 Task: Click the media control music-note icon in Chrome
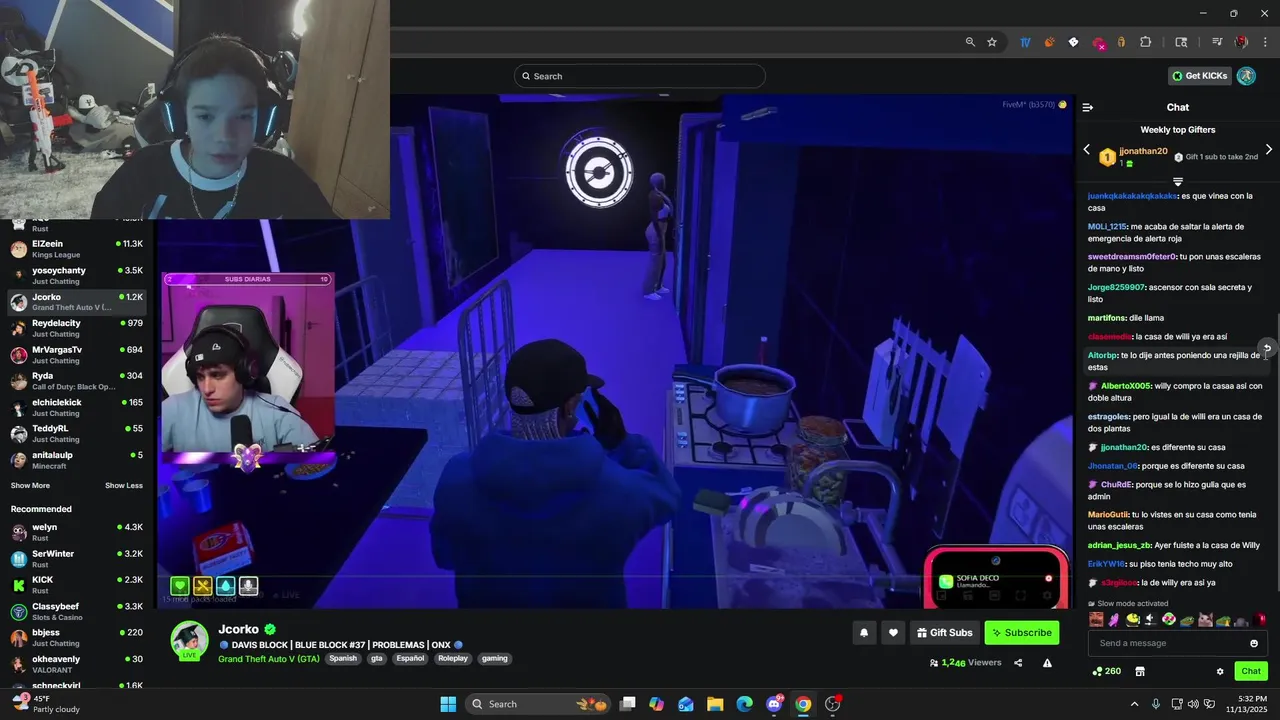[1217, 42]
